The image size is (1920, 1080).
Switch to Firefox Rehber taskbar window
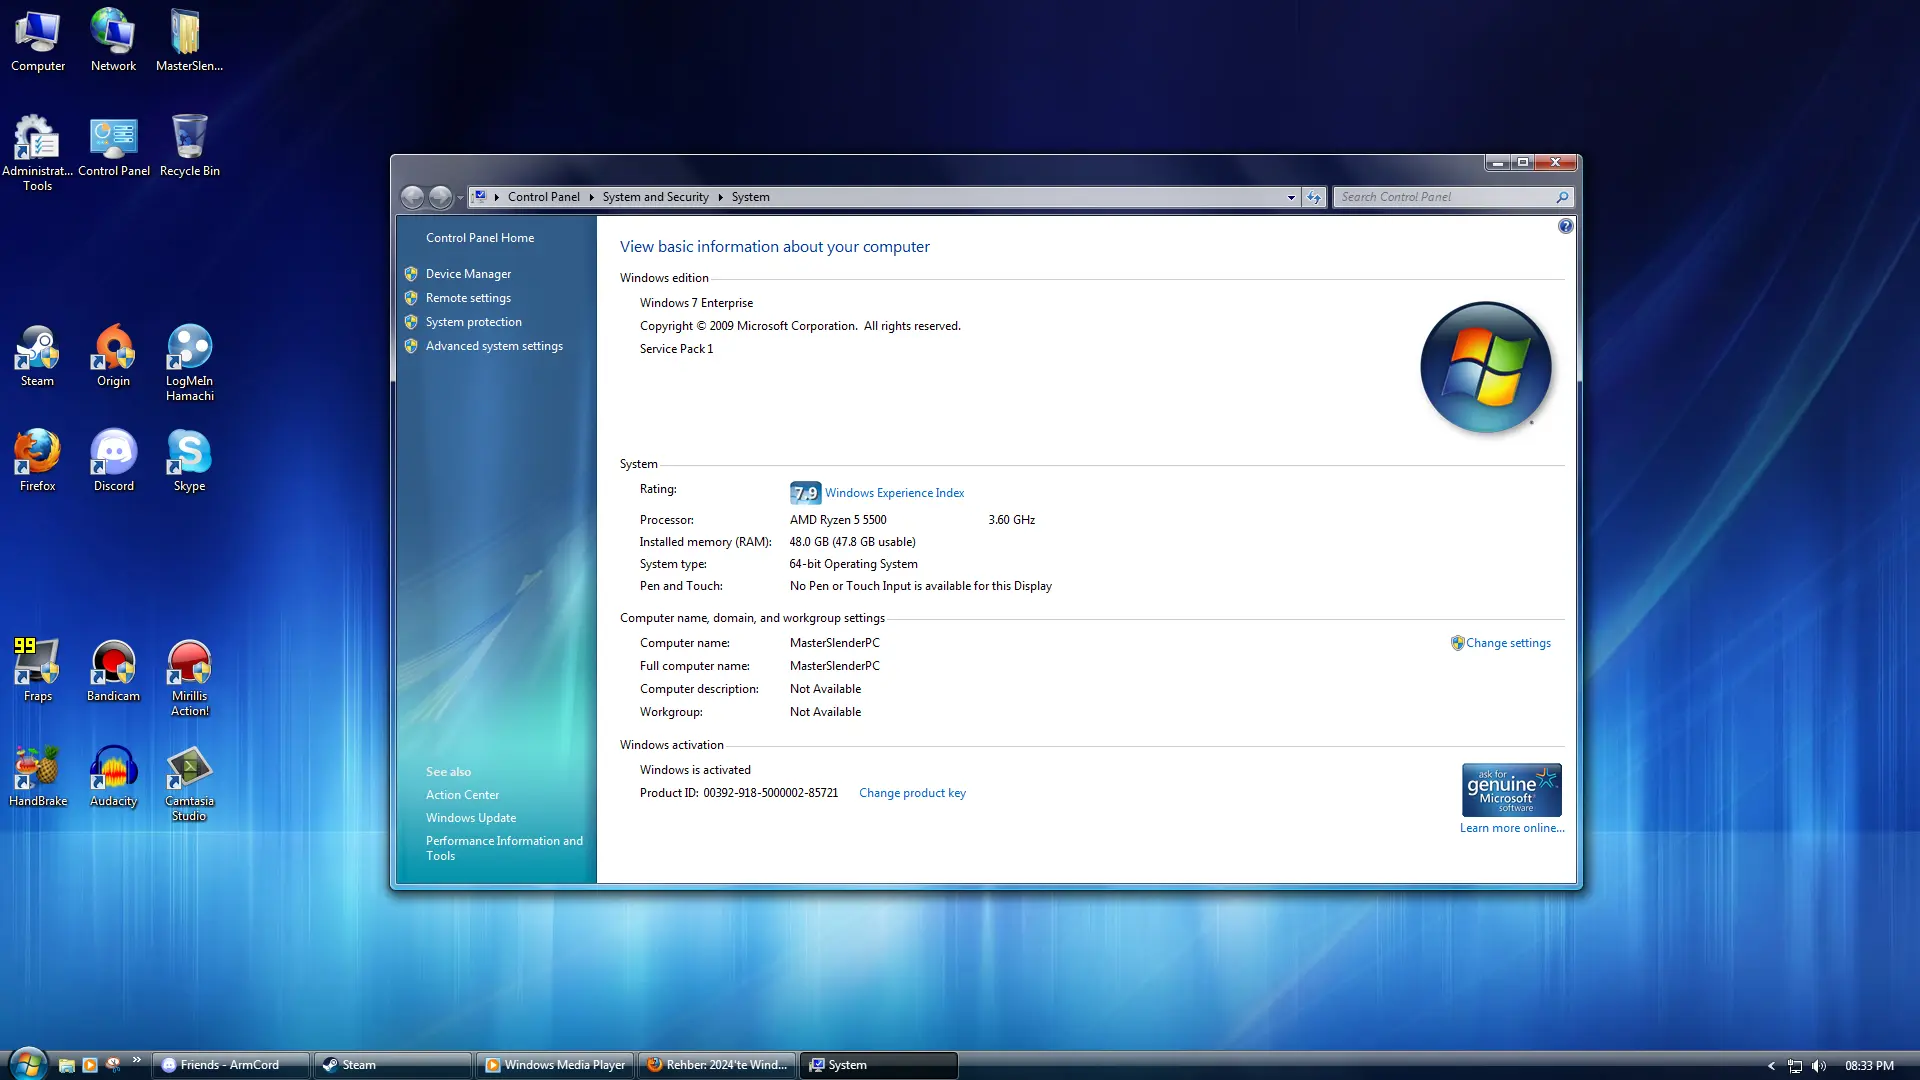point(717,1065)
